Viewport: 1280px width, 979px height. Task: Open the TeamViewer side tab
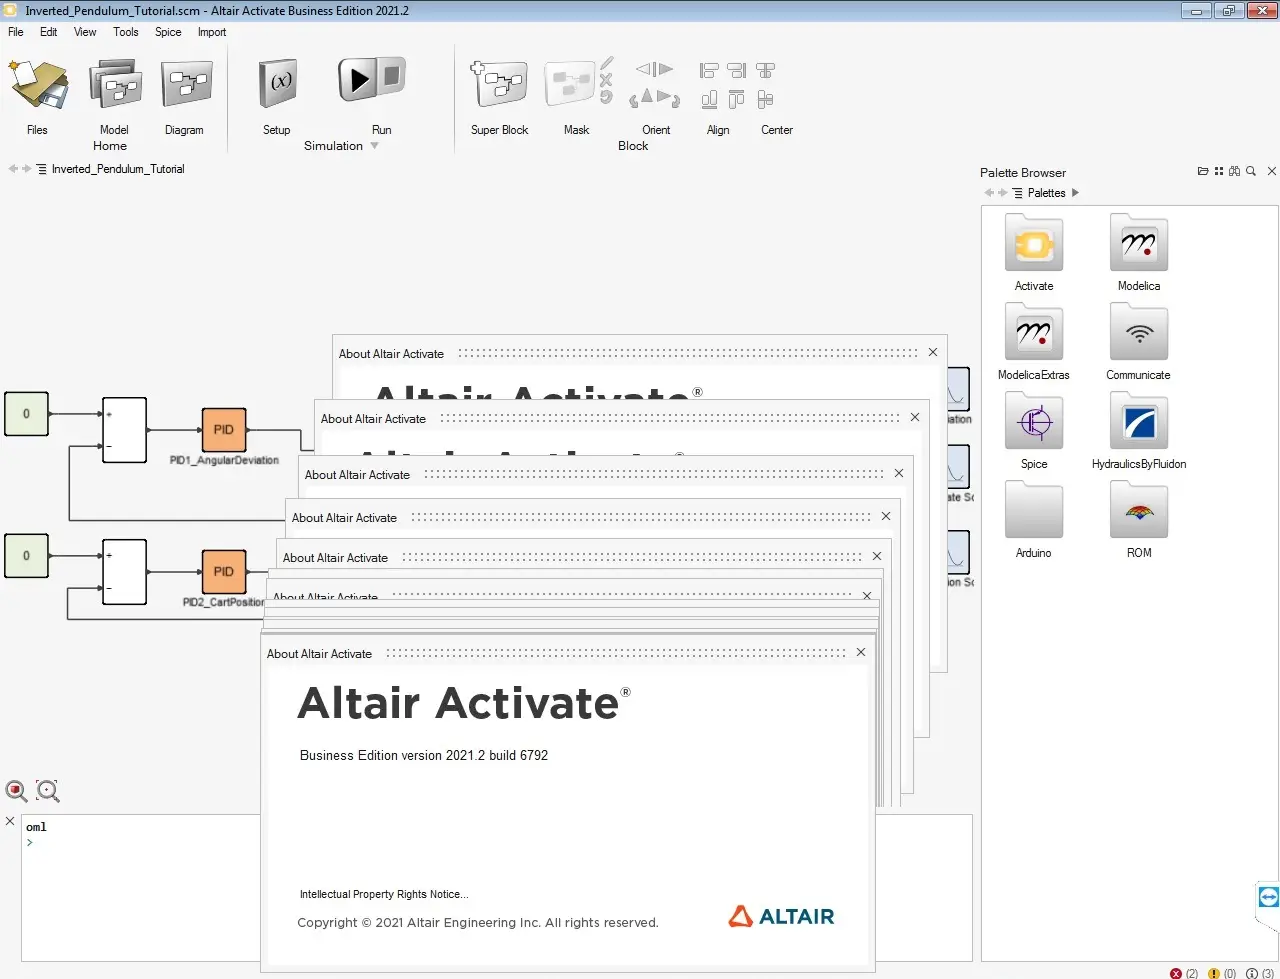(x=1268, y=897)
